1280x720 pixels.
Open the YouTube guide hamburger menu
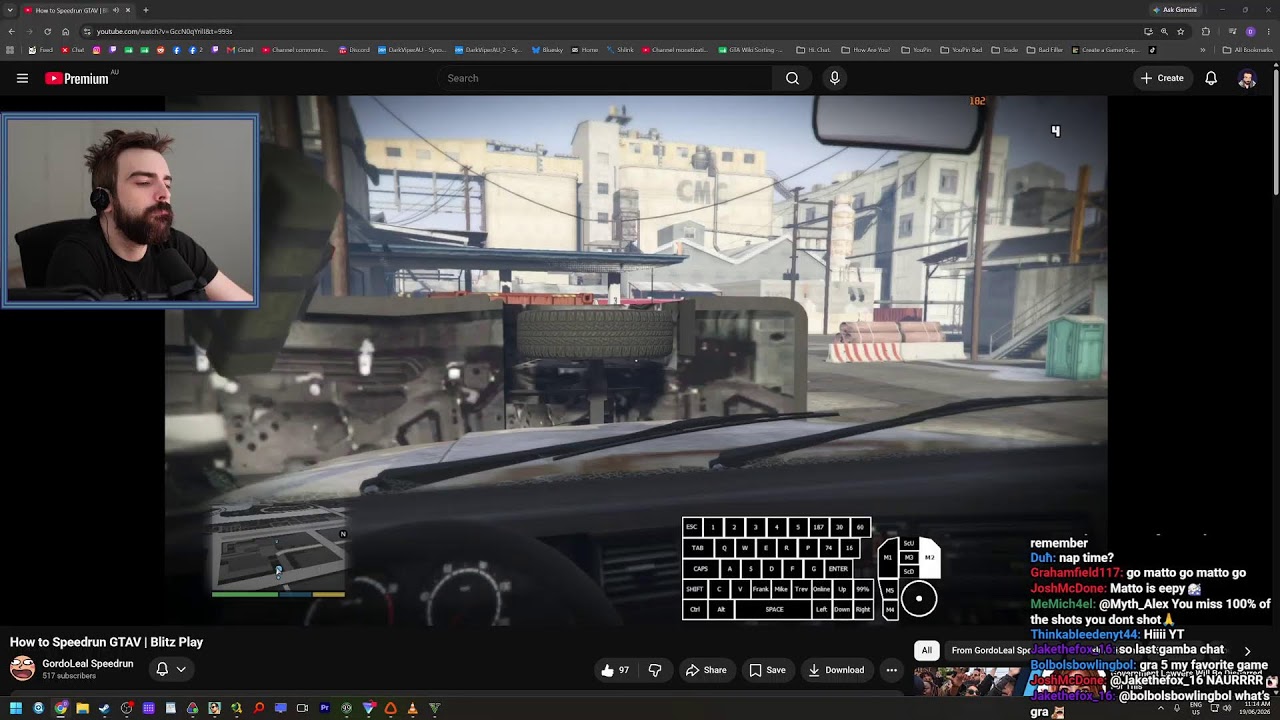point(22,78)
